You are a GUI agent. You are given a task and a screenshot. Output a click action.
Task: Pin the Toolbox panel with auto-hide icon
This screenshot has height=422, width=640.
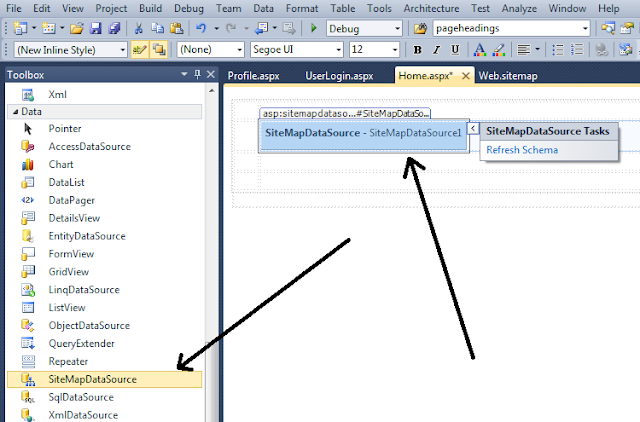[198, 74]
